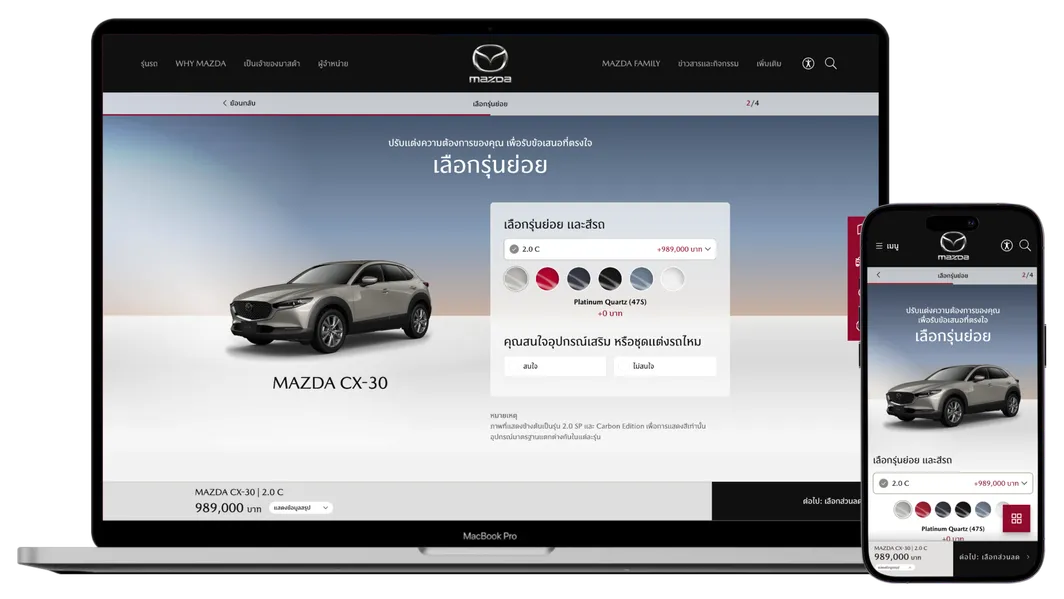Pick the dark gray swatch on phone
1064x599 pixels.
[943, 509]
